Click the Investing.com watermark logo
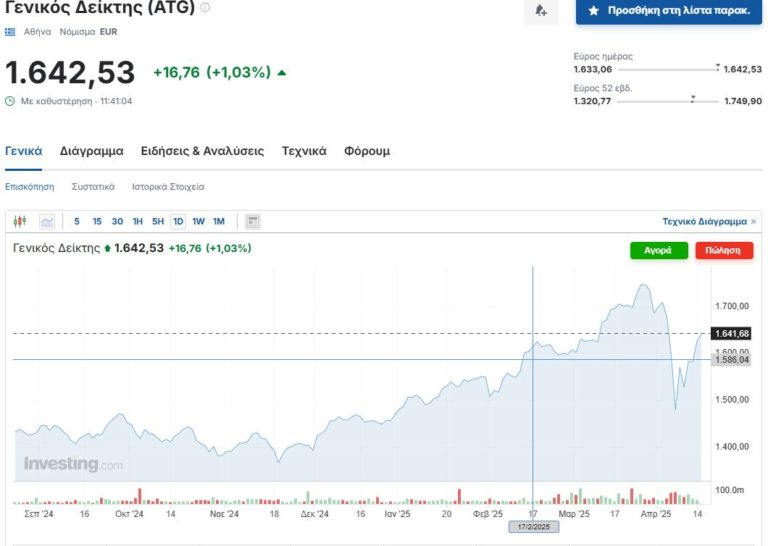Screen dimensions: 768x546 (x=73, y=464)
